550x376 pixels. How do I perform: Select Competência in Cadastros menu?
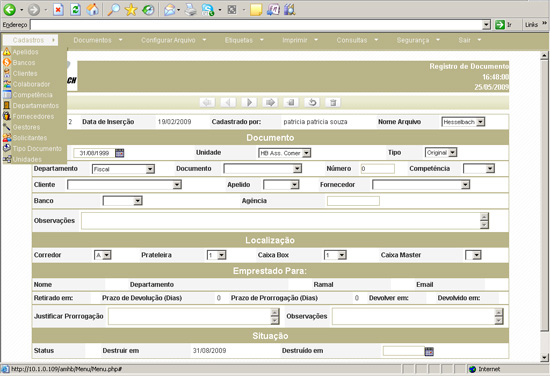[33, 95]
